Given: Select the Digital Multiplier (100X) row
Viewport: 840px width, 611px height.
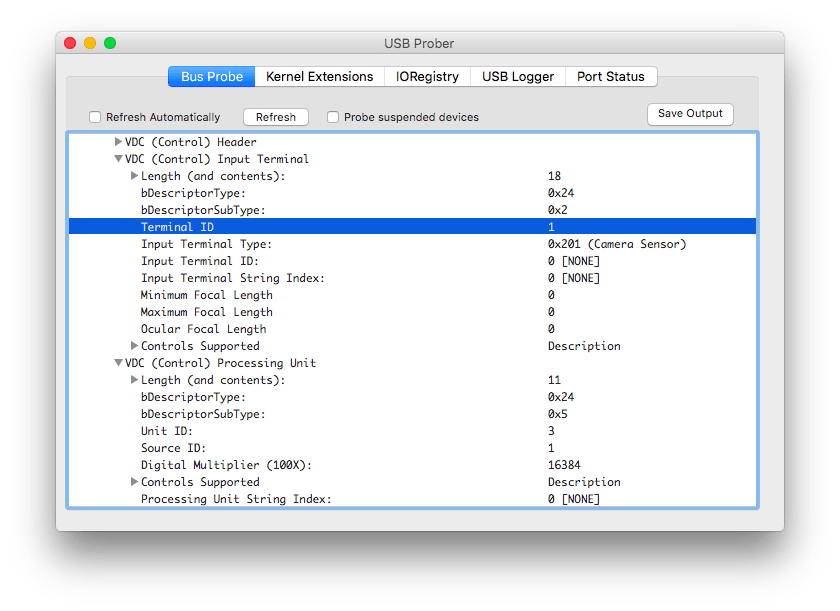Looking at the screenshot, I should point(412,465).
